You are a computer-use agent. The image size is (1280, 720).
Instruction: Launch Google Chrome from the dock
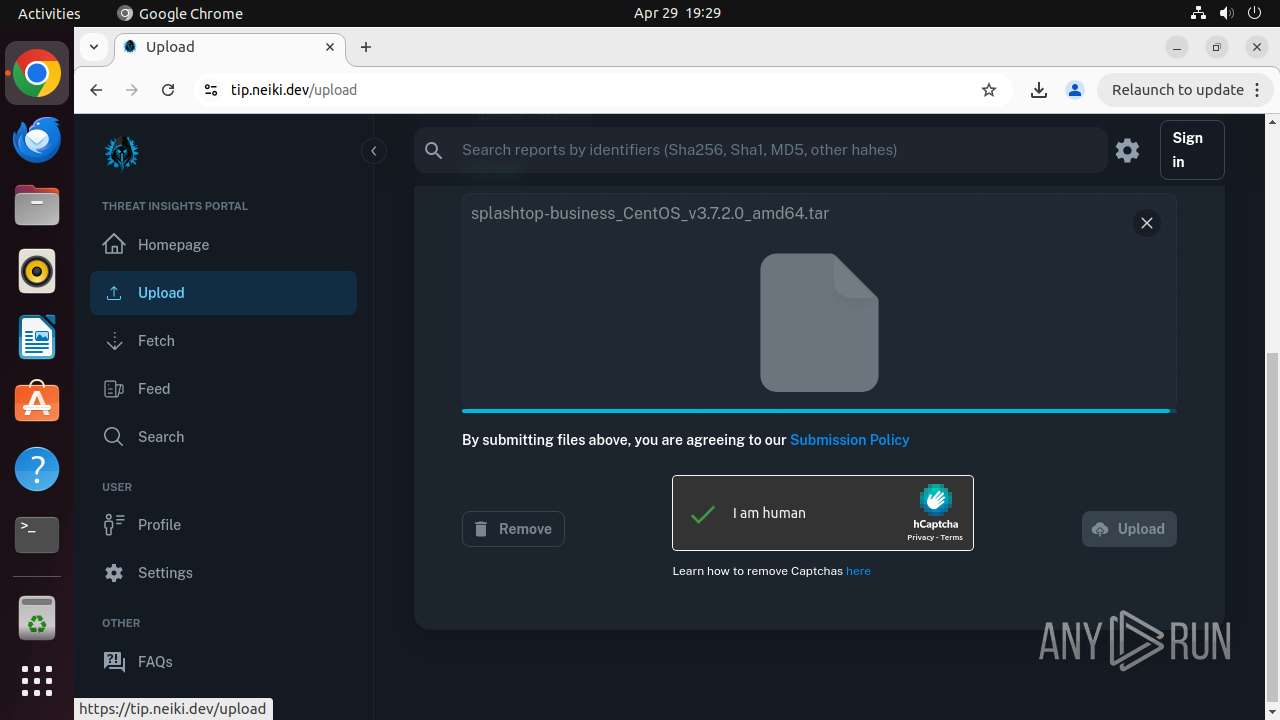[x=37, y=74]
